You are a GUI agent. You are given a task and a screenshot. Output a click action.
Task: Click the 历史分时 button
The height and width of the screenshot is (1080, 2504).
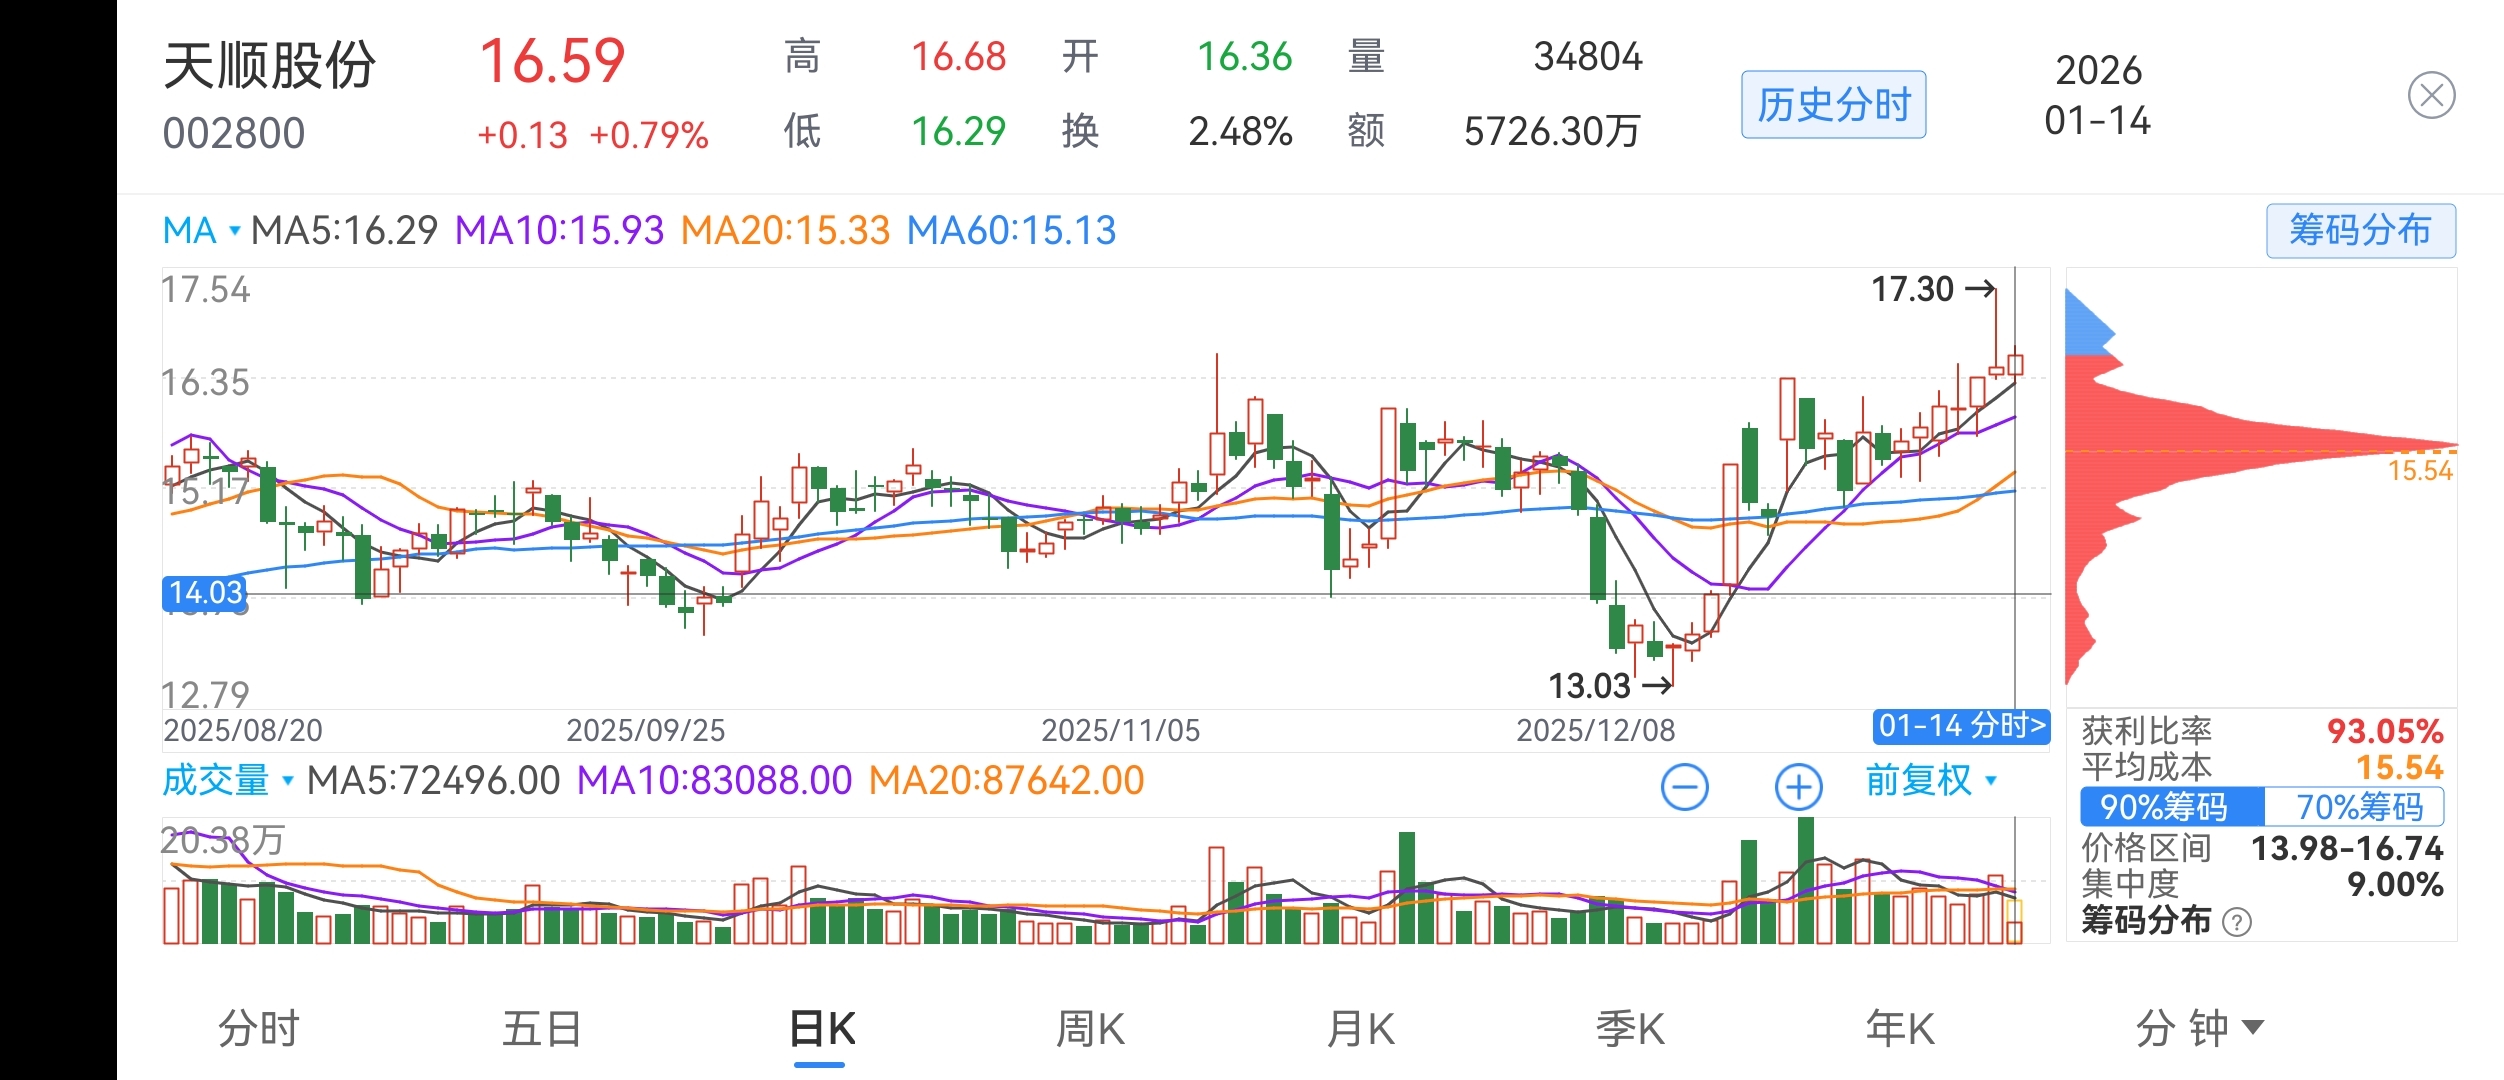[x=1833, y=104]
